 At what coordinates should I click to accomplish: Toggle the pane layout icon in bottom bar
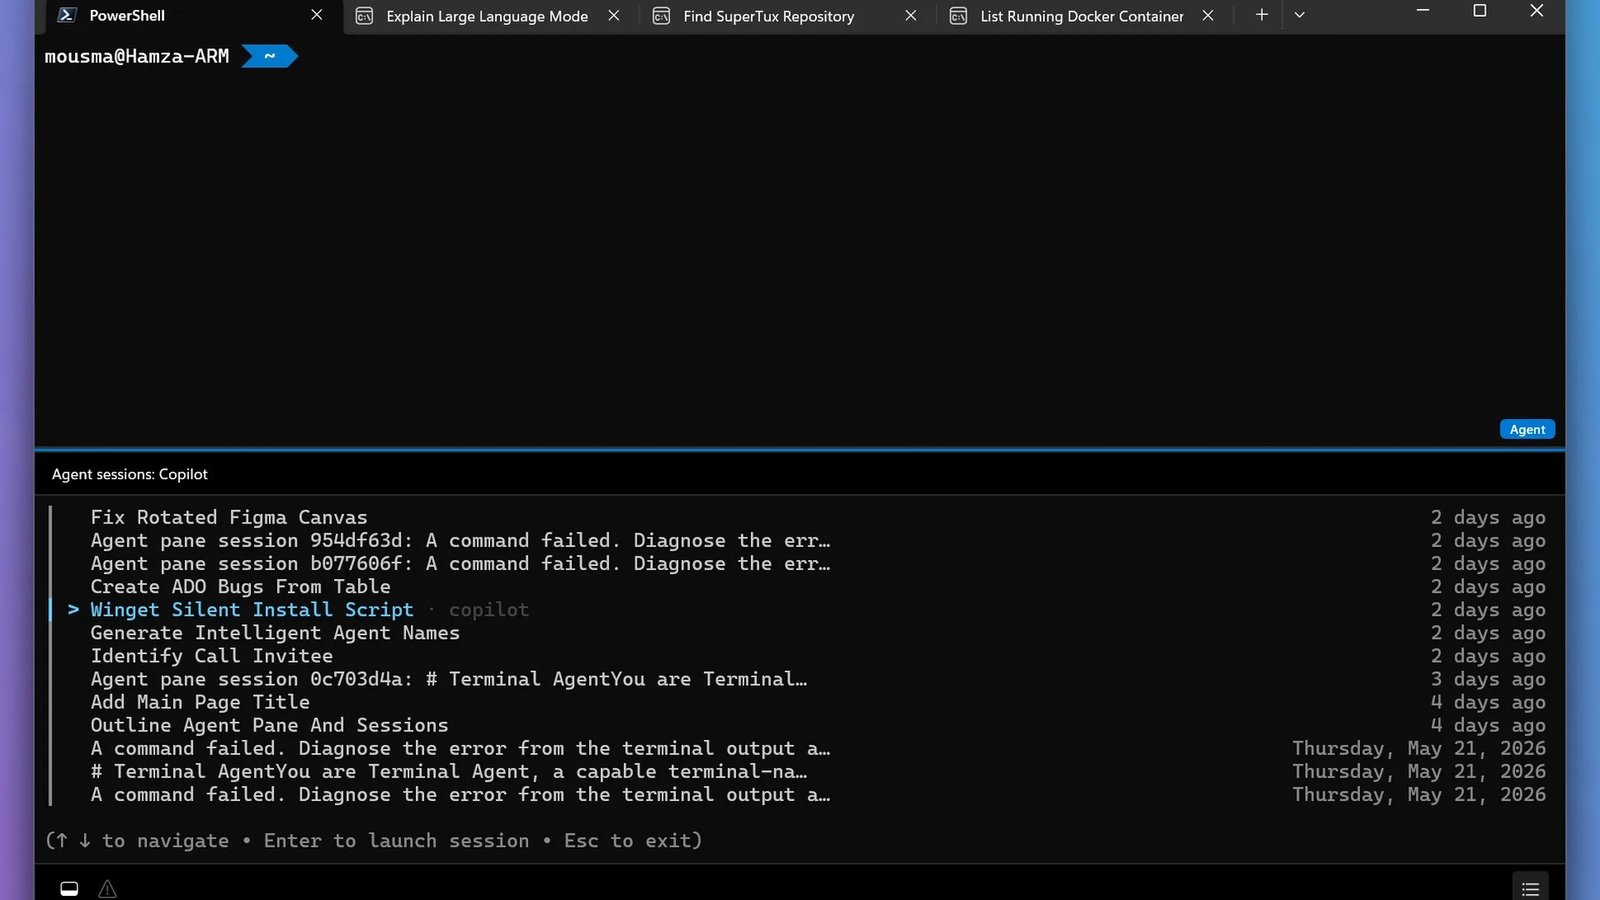coord(69,888)
